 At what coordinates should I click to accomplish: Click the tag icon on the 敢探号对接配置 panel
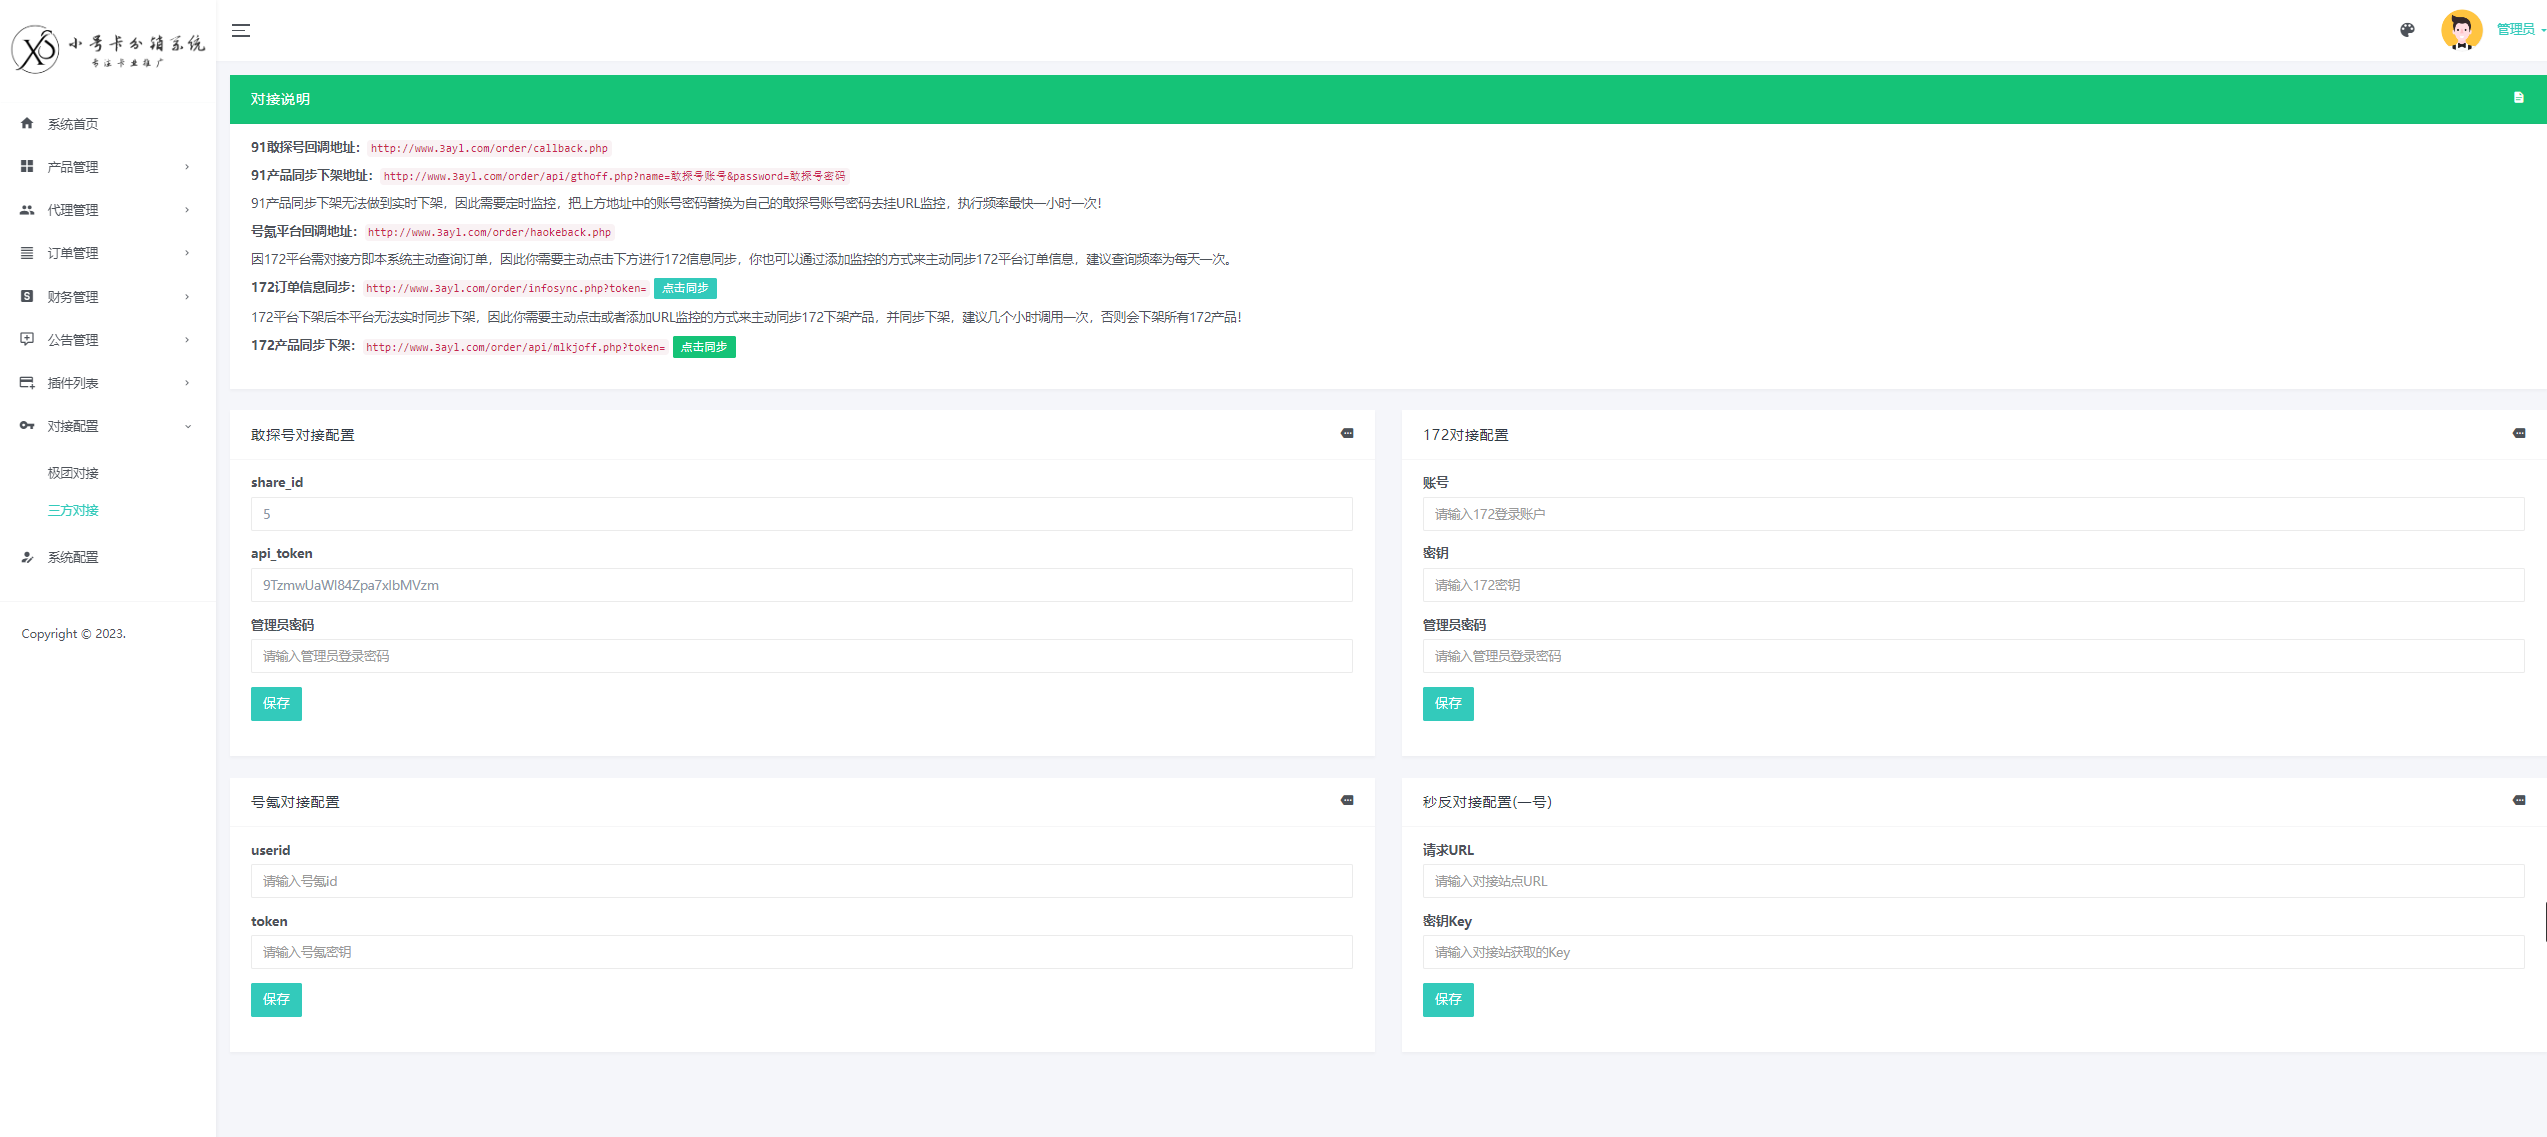coord(1347,433)
